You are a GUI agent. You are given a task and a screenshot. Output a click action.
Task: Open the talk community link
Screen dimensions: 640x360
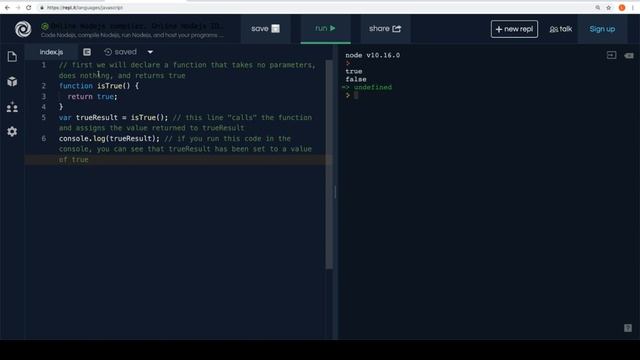point(560,29)
